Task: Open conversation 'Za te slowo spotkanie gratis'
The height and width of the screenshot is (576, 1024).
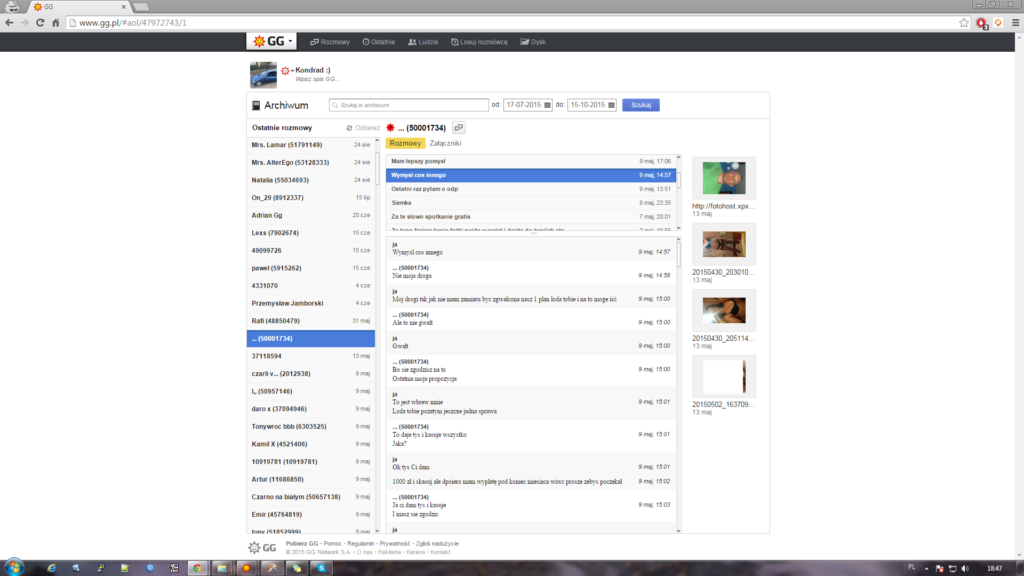Action: (x=530, y=217)
